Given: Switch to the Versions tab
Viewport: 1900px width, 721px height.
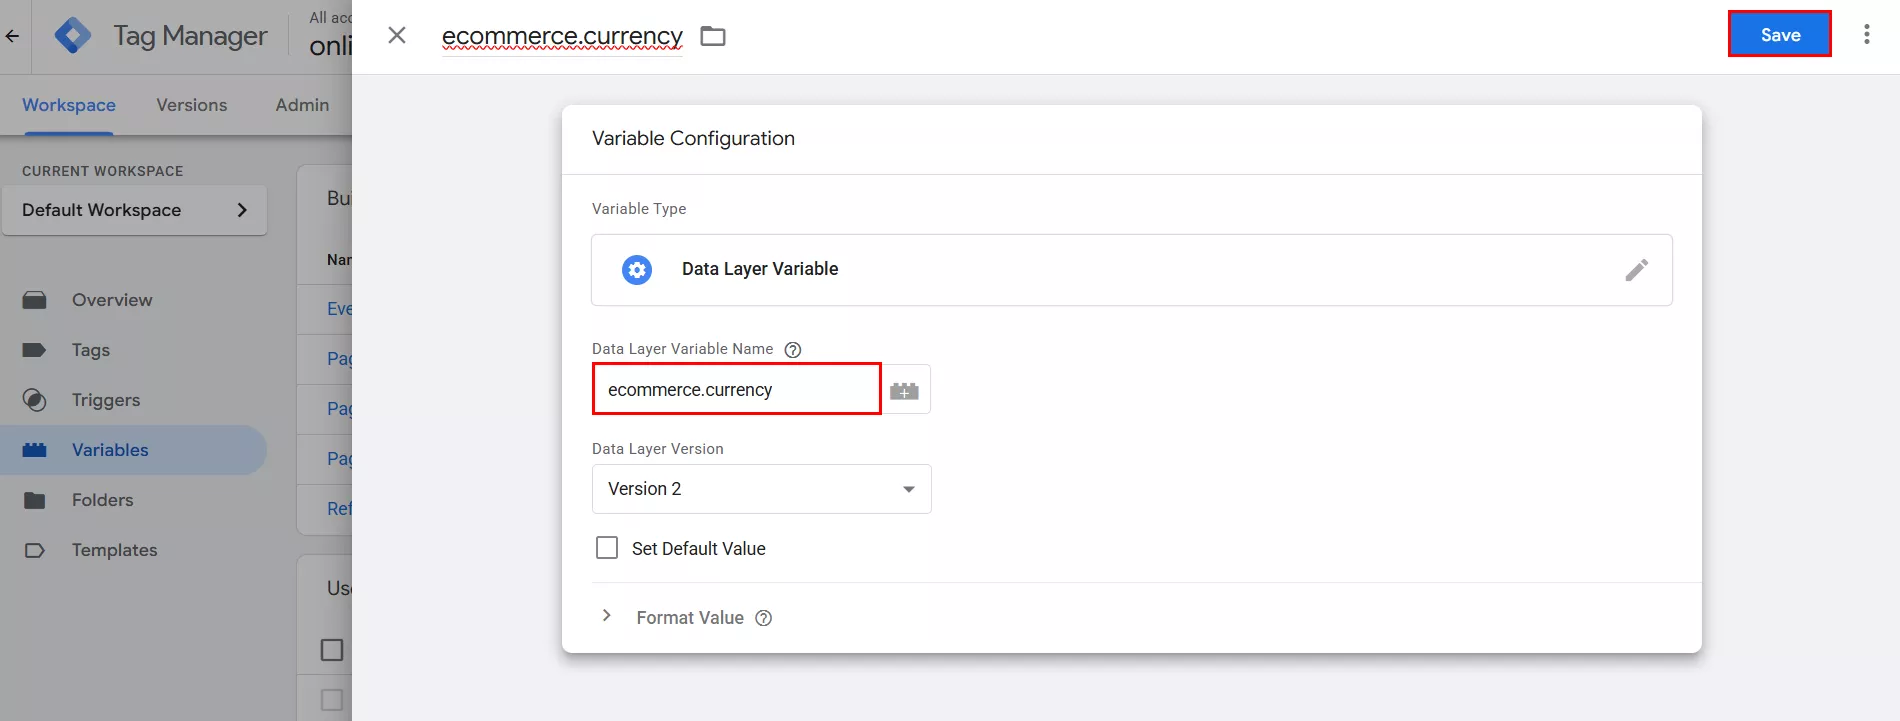Looking at the screenshot, I should click(x=191, y=105).
